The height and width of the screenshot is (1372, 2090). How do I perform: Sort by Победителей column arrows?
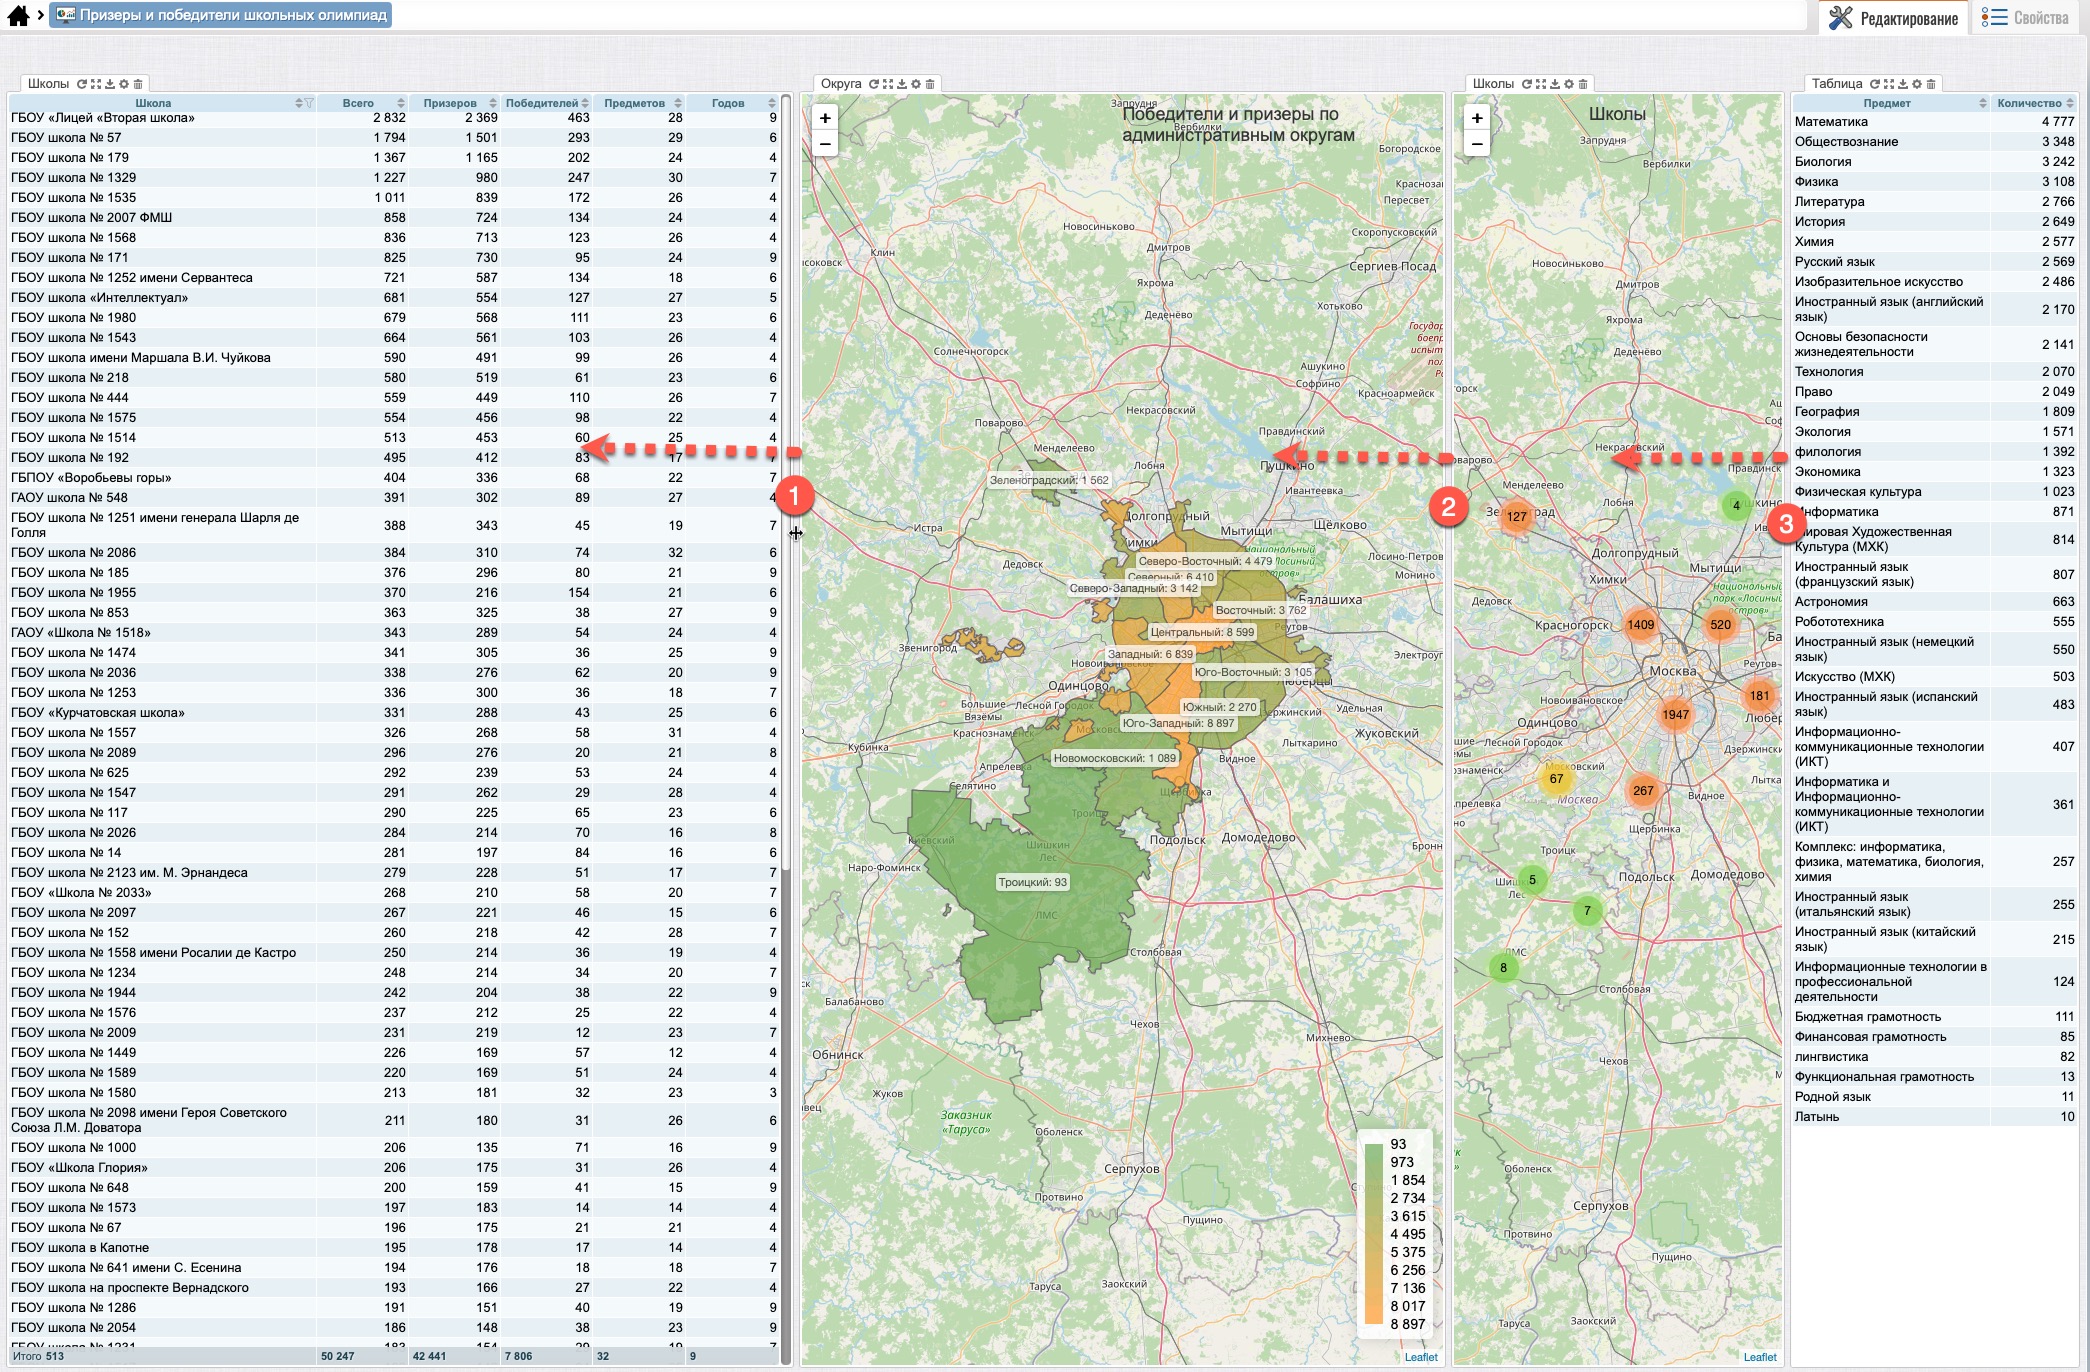pos(585,104)
